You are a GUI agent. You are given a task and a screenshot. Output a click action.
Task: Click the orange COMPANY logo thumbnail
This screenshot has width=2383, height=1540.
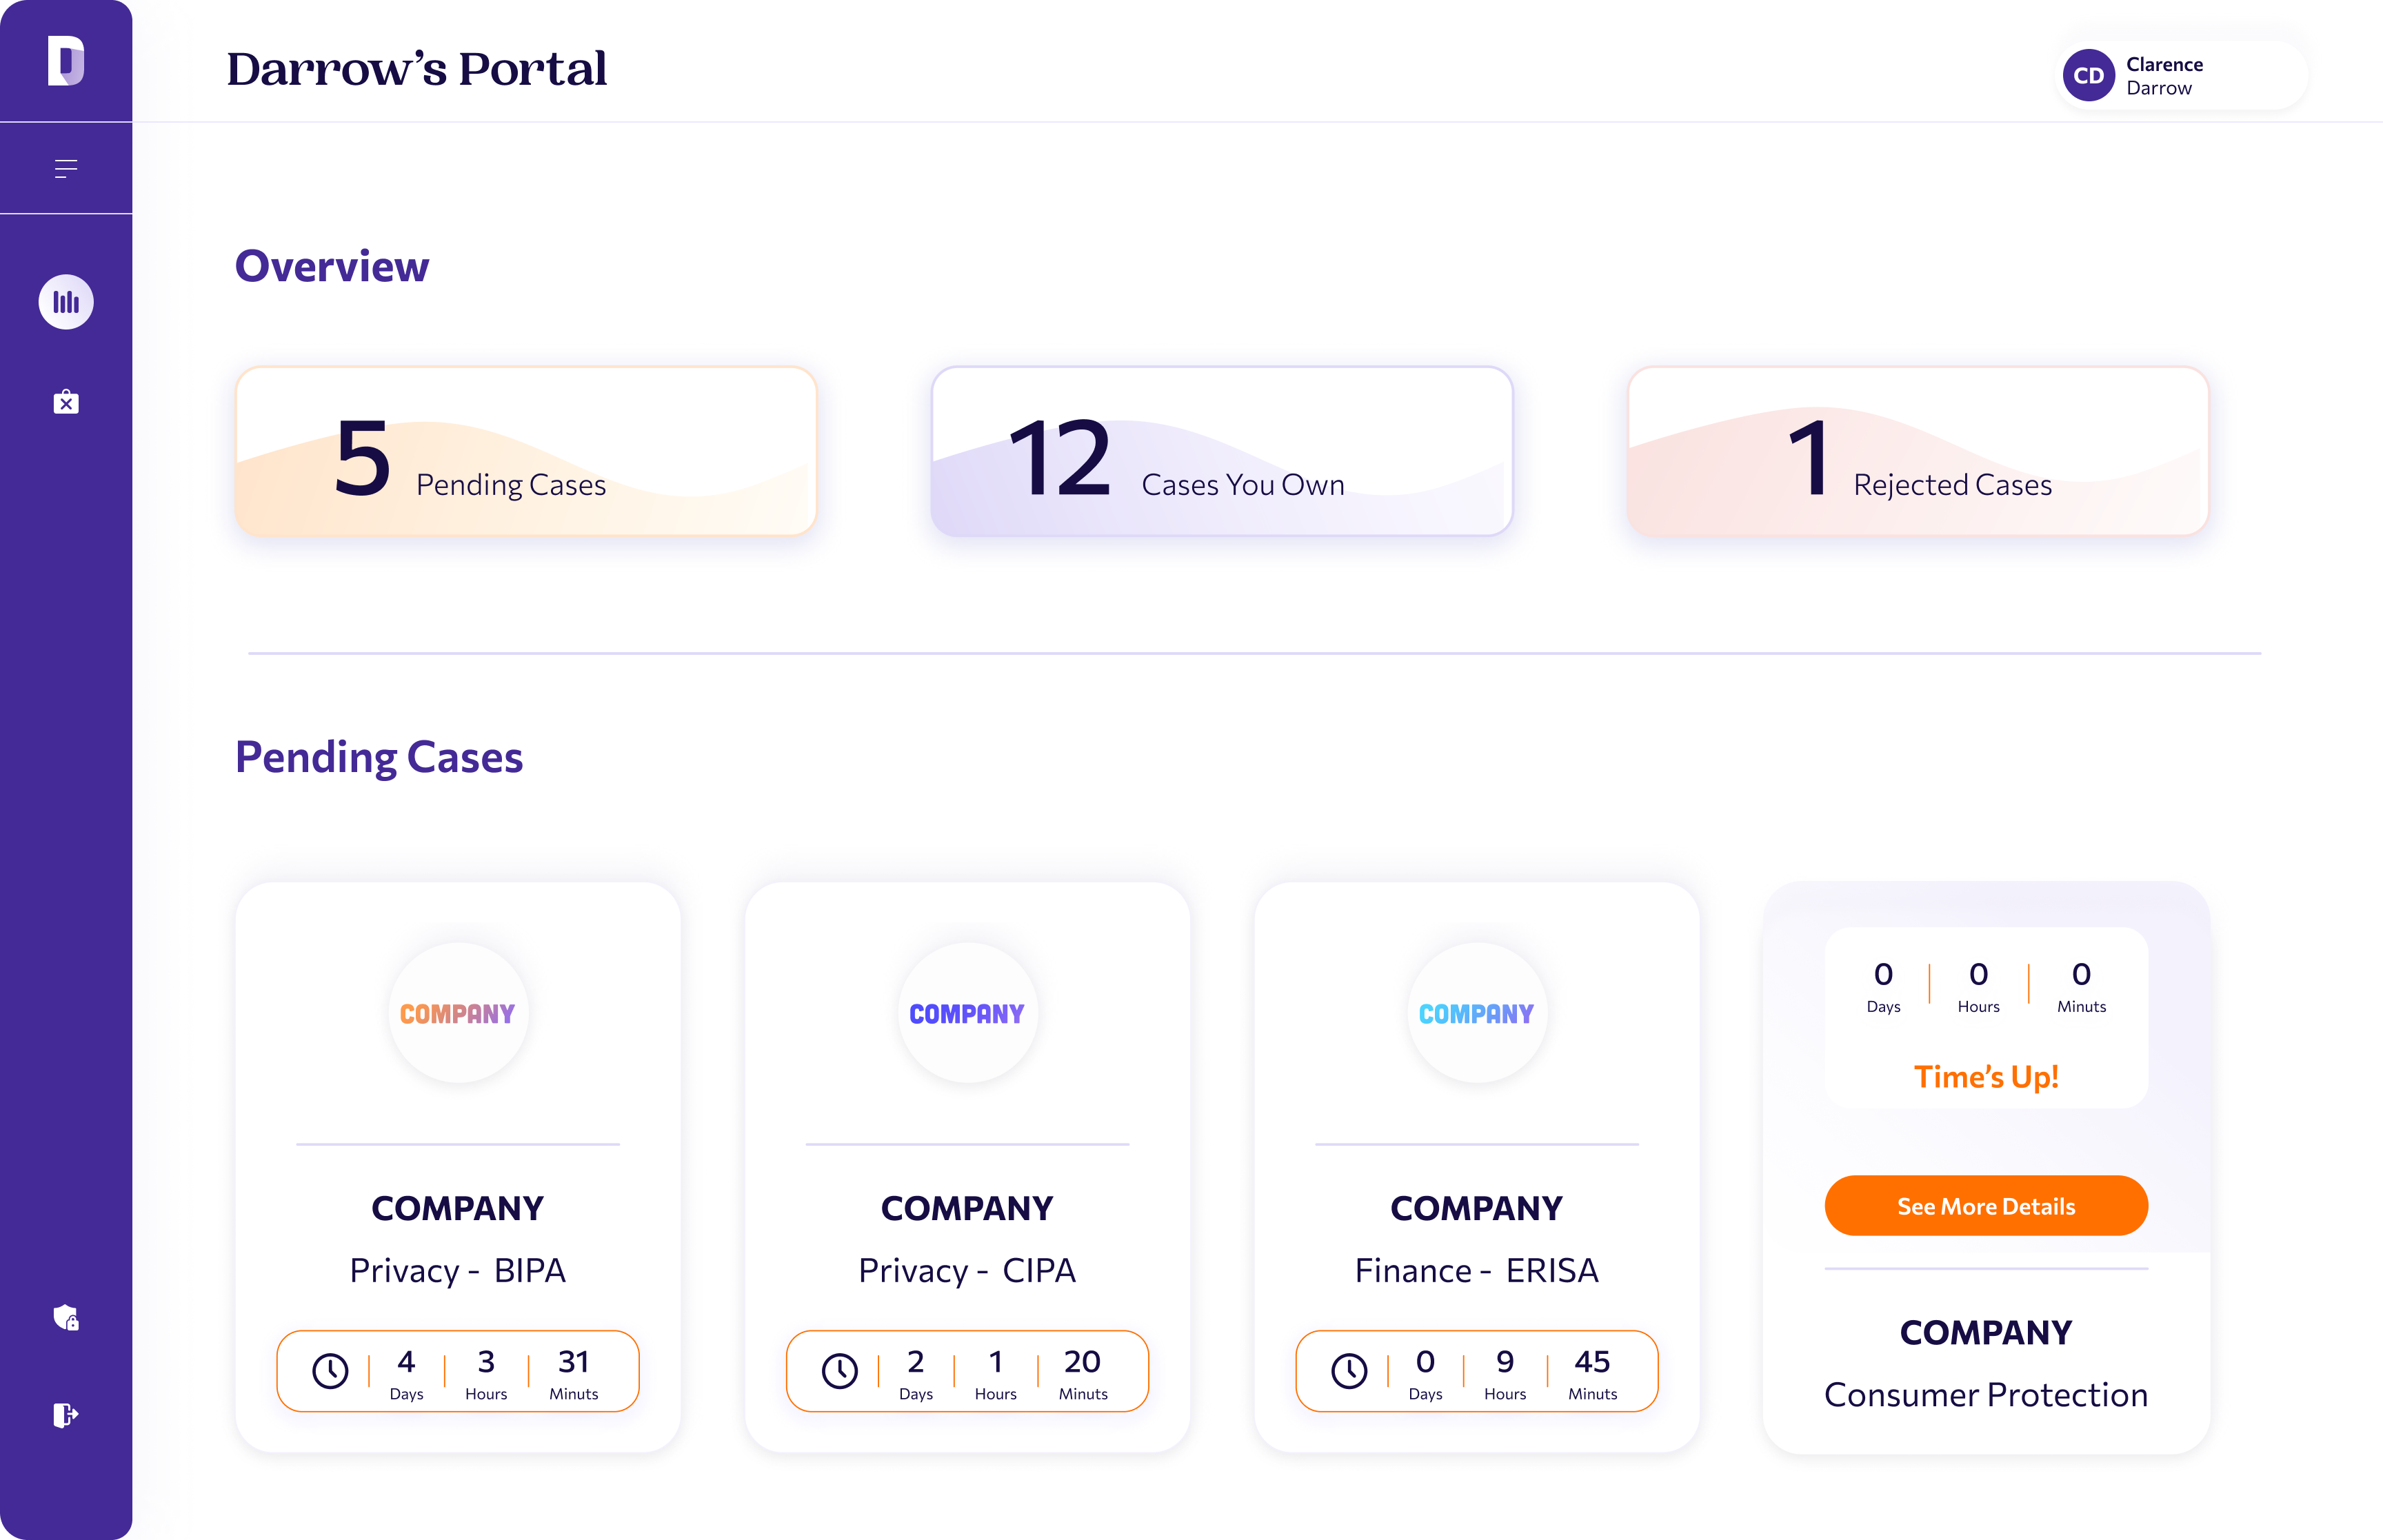[458, 1013]
